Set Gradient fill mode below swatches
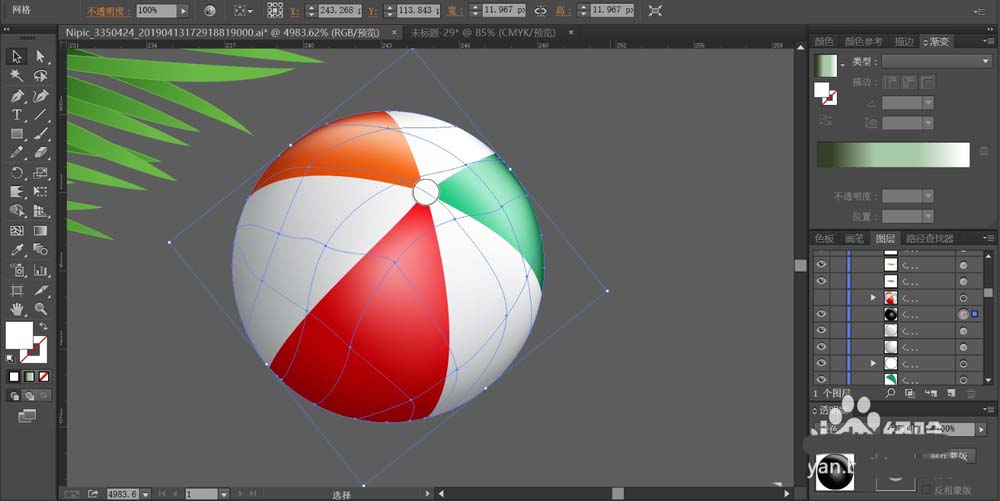The height and width of the screenshot is (501, 1000). [29, 377]
